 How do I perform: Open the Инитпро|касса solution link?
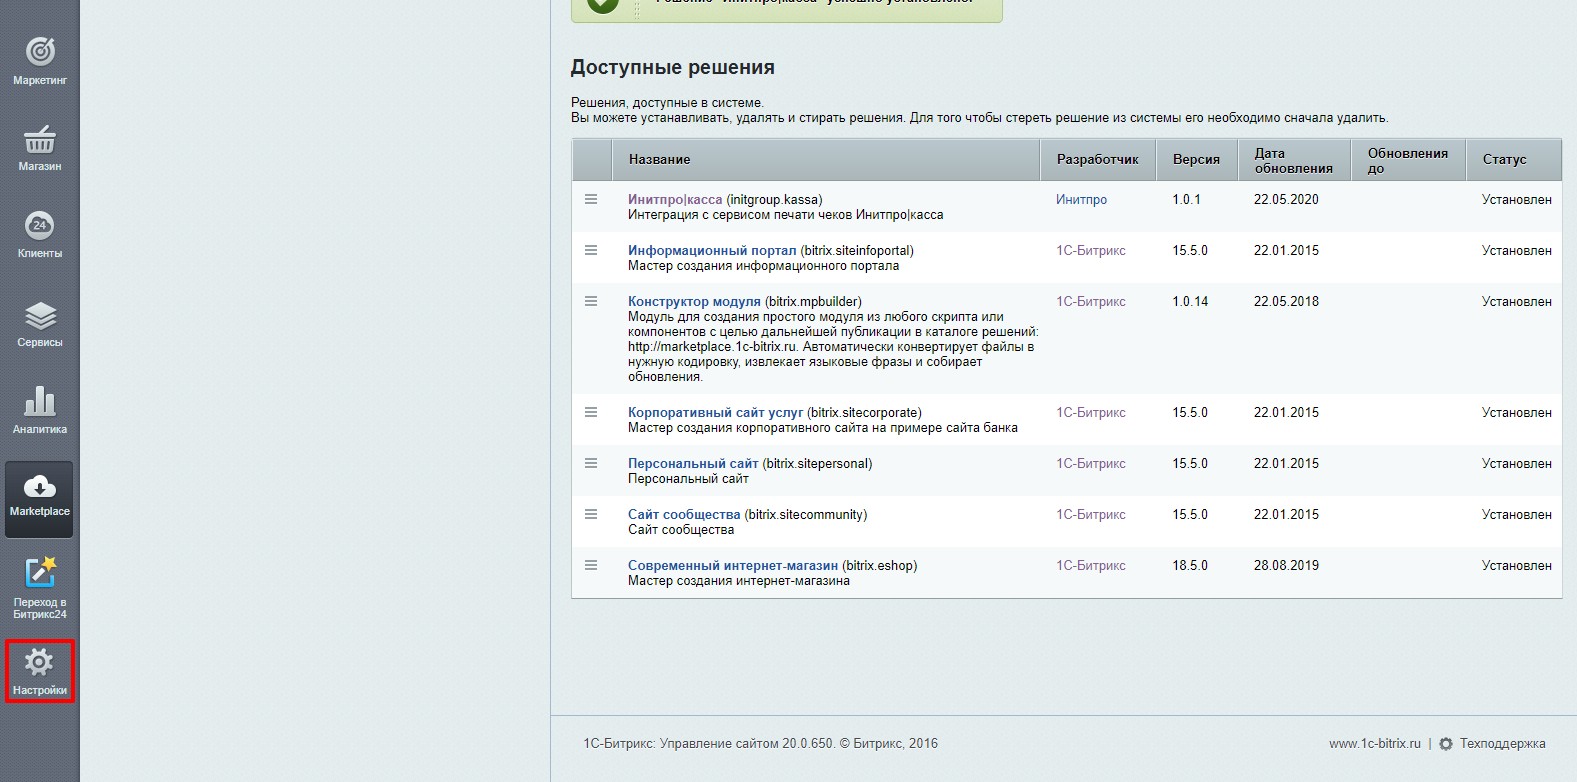[x=675, y=200]
